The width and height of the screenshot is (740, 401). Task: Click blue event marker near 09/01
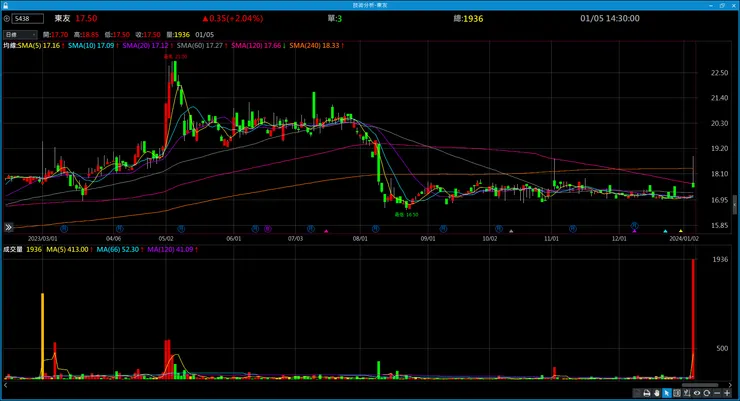443,229
